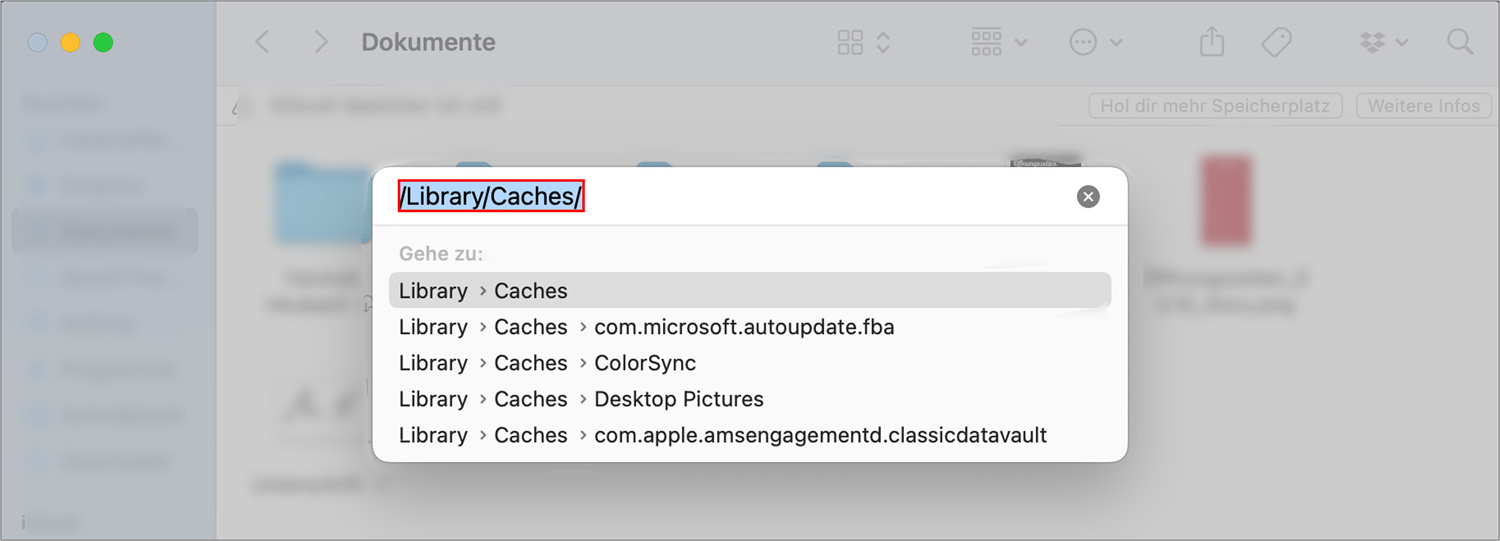This screenshot has width=1500, height=541.
Task: Open the grouping options dropdown
Action: [x=999, y=42]
